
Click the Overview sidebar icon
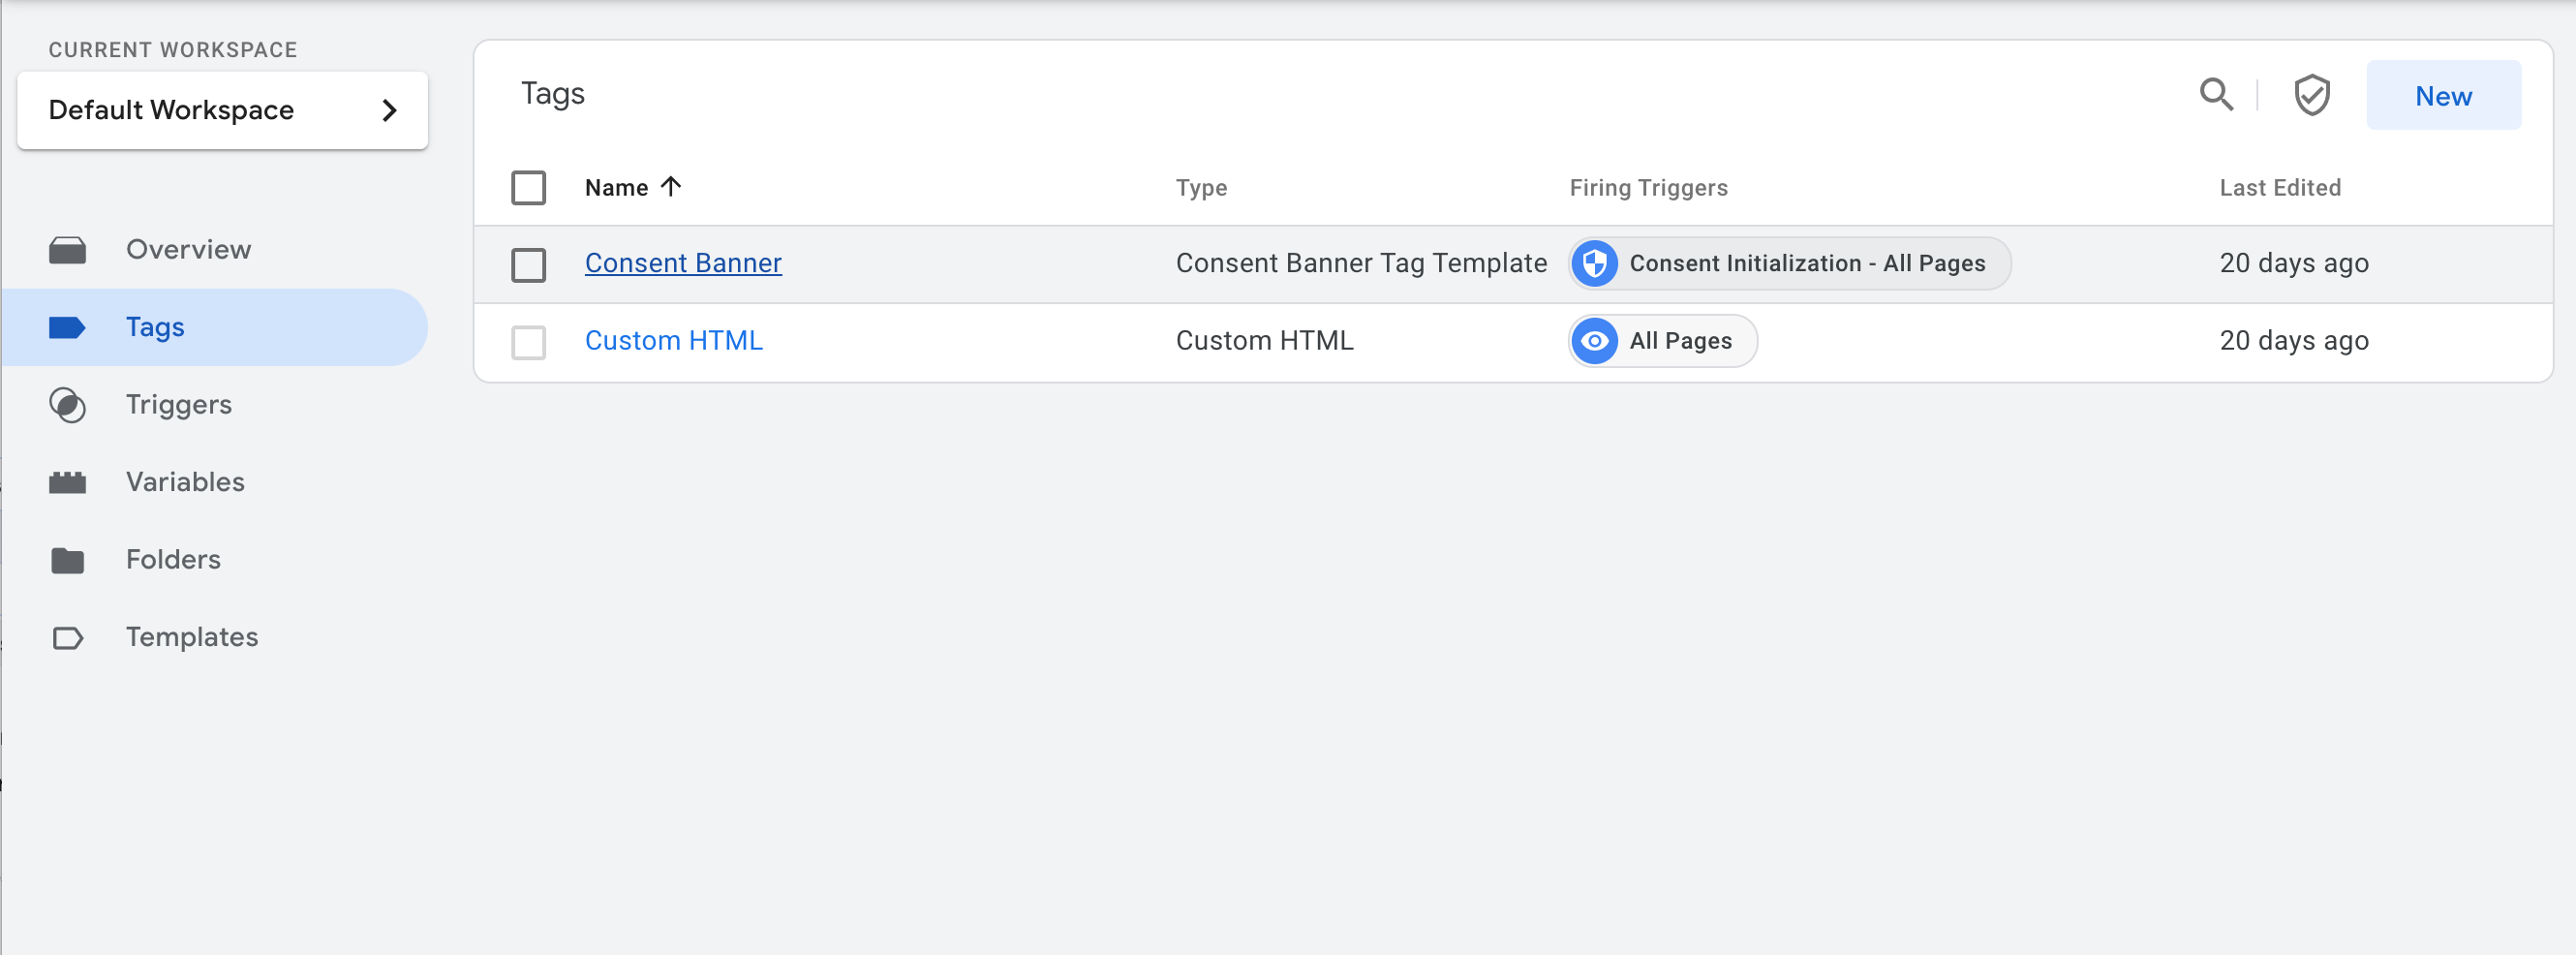[x=67, y=250]
